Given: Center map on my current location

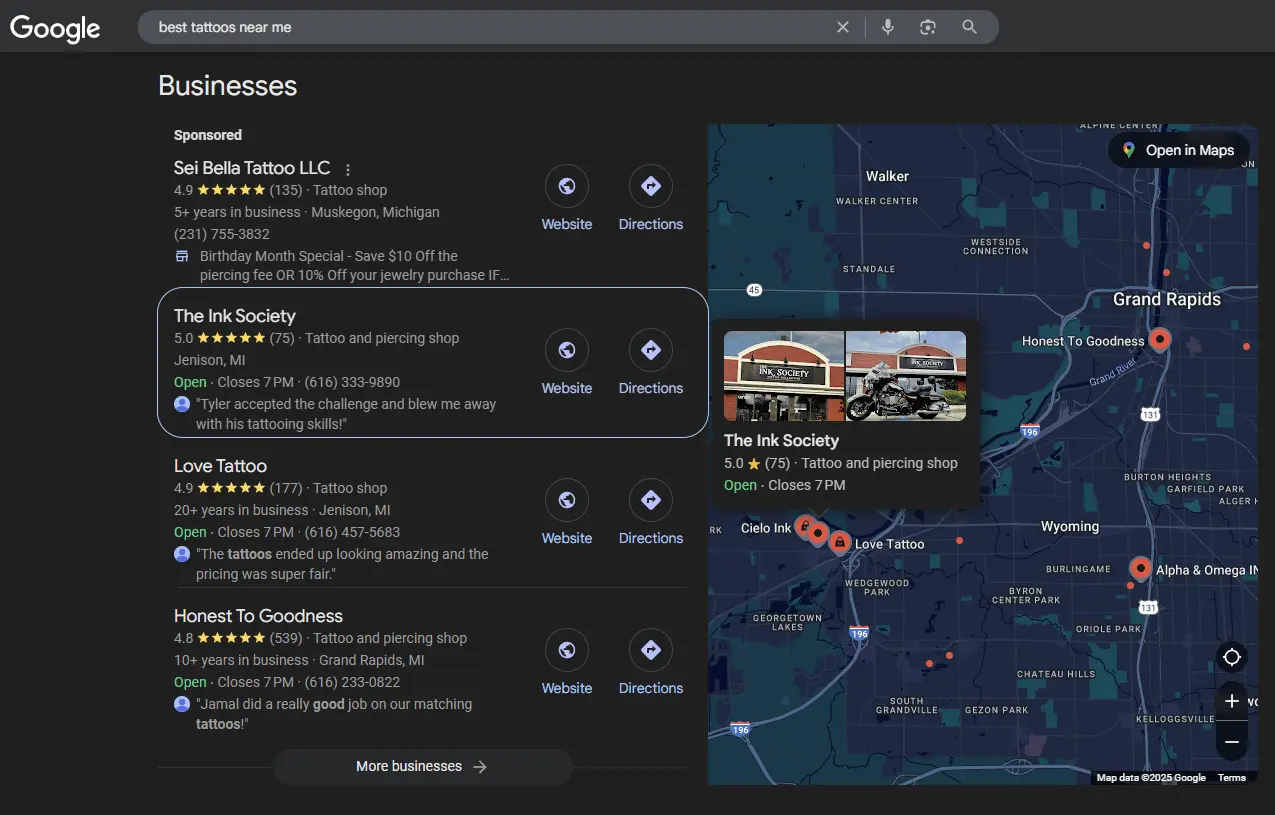Looking at the screenshot, I should pyautogui.click(x=1232, y=657).
